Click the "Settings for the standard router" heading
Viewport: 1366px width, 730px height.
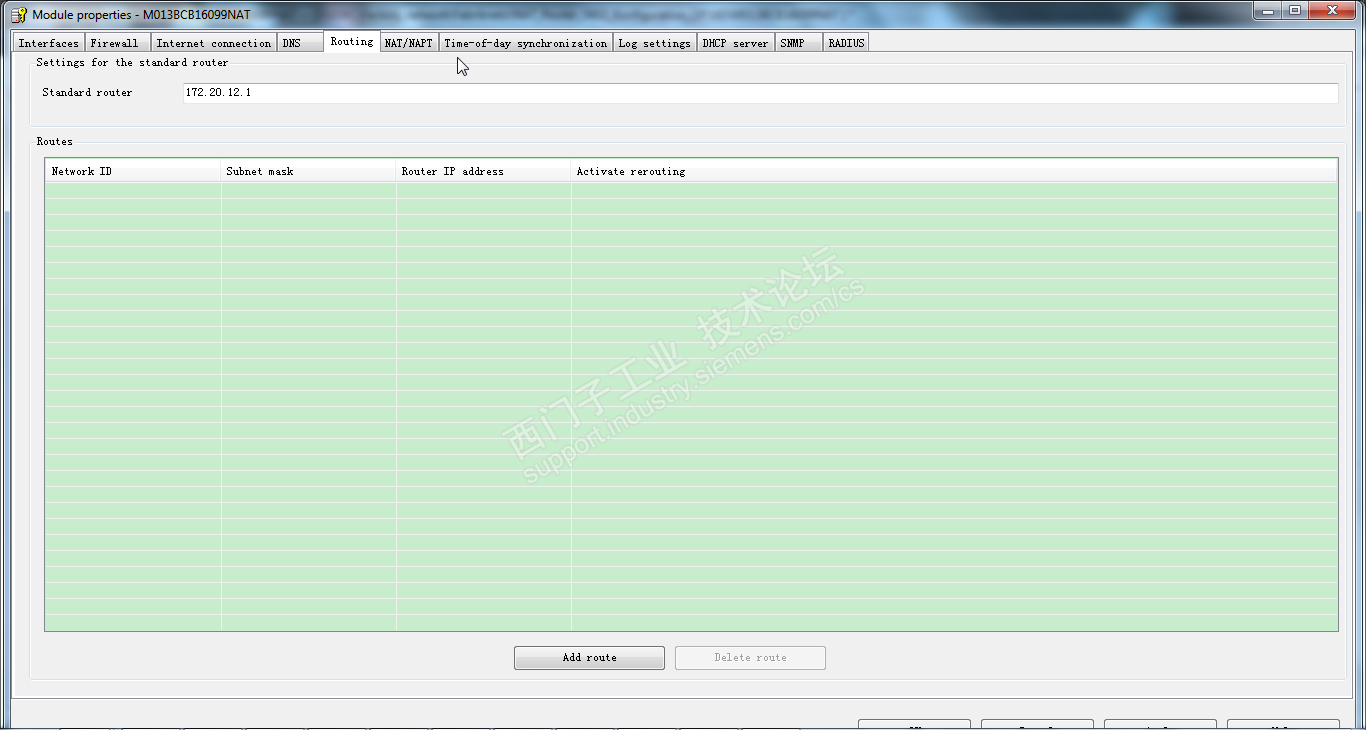click(x=132, y=63)
